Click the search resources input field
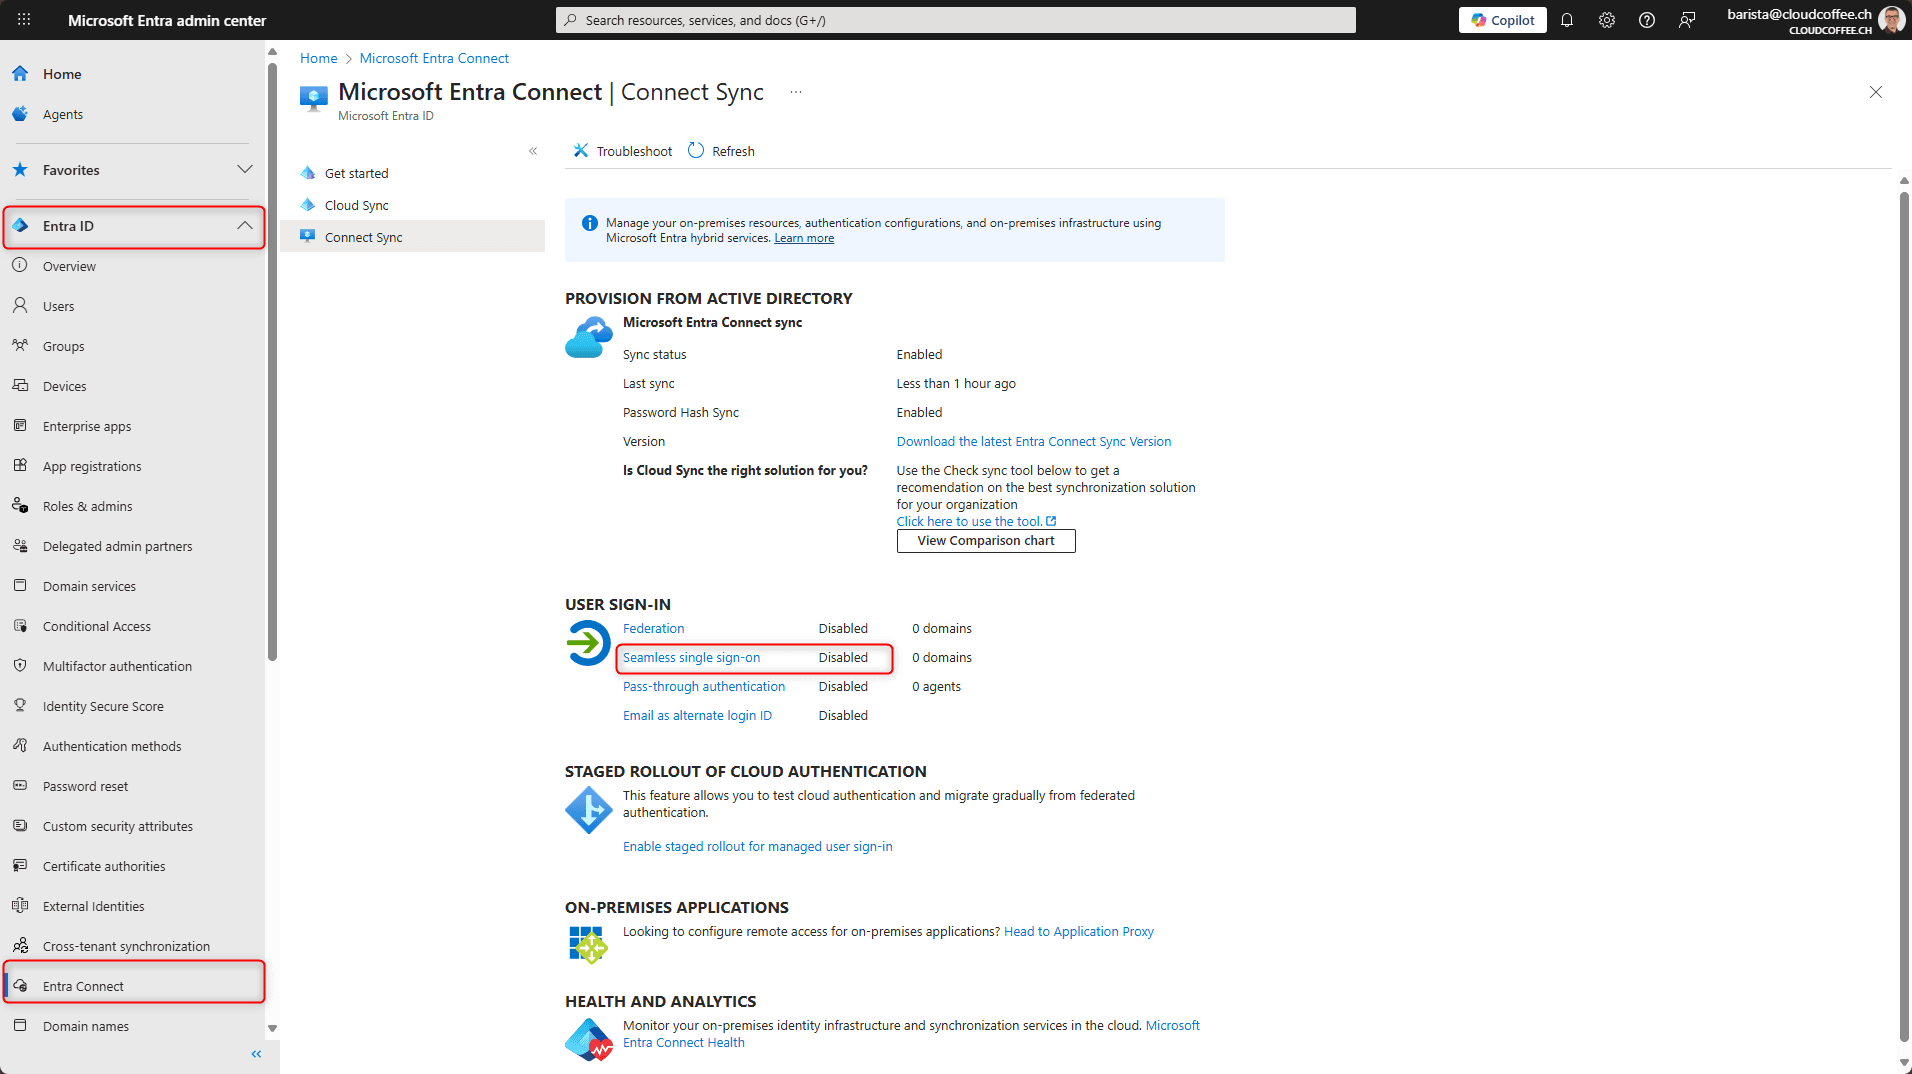The width and height of the screenshot is (1912, 1074). coord(955,20)
